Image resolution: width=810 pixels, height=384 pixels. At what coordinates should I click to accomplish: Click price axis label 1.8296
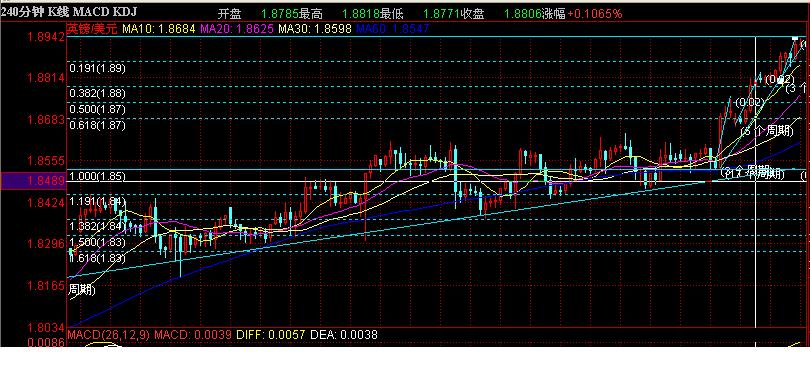(x=45, y=243)
